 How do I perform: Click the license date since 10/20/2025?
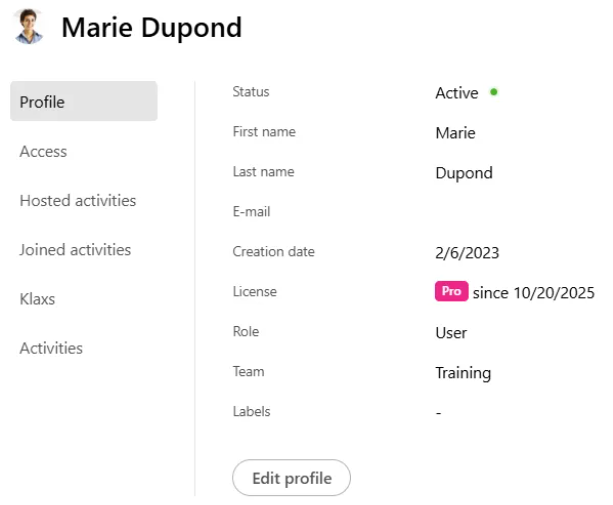pyautogui.click(x=533, y=293)
